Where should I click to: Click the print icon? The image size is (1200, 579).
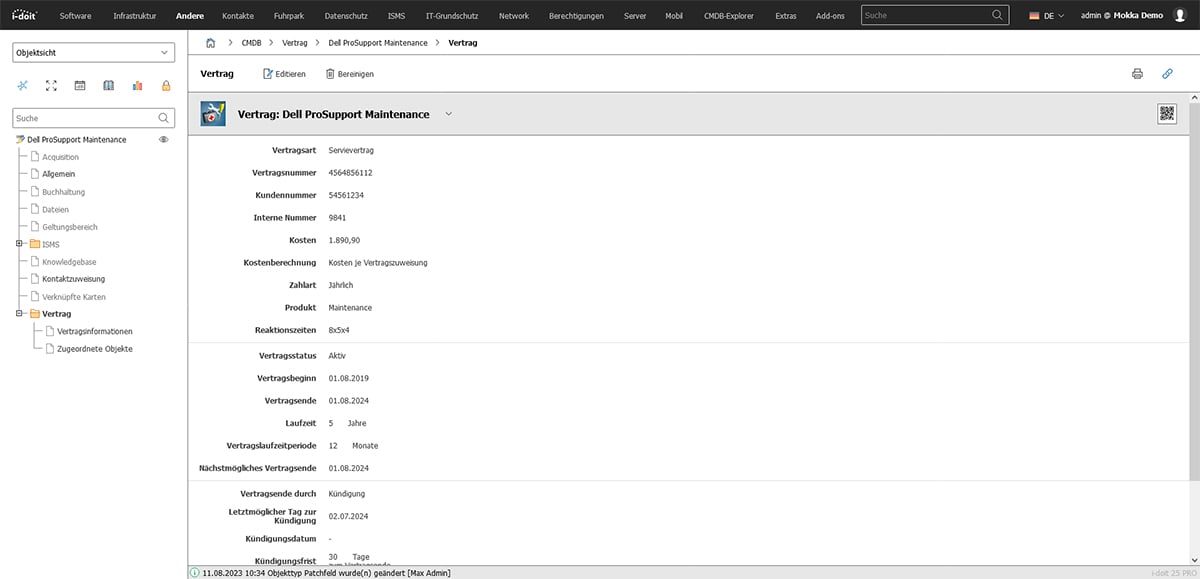pos(1137,74)
